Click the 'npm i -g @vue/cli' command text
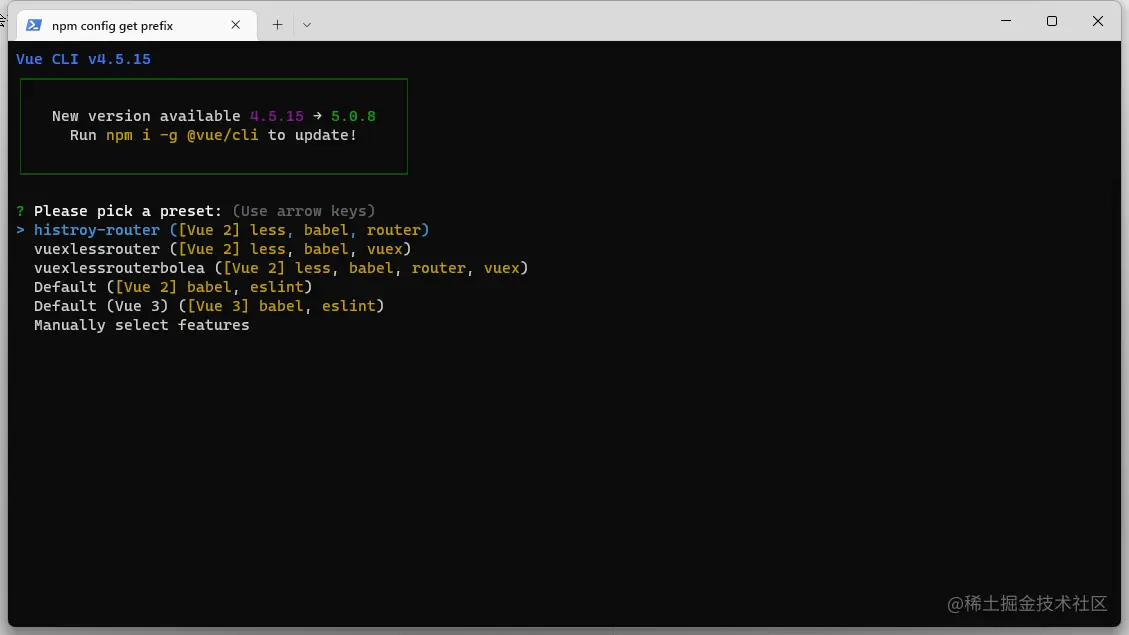Image resolution: width=1129 pixels, height=635 pixels. (x=182, y=135)
